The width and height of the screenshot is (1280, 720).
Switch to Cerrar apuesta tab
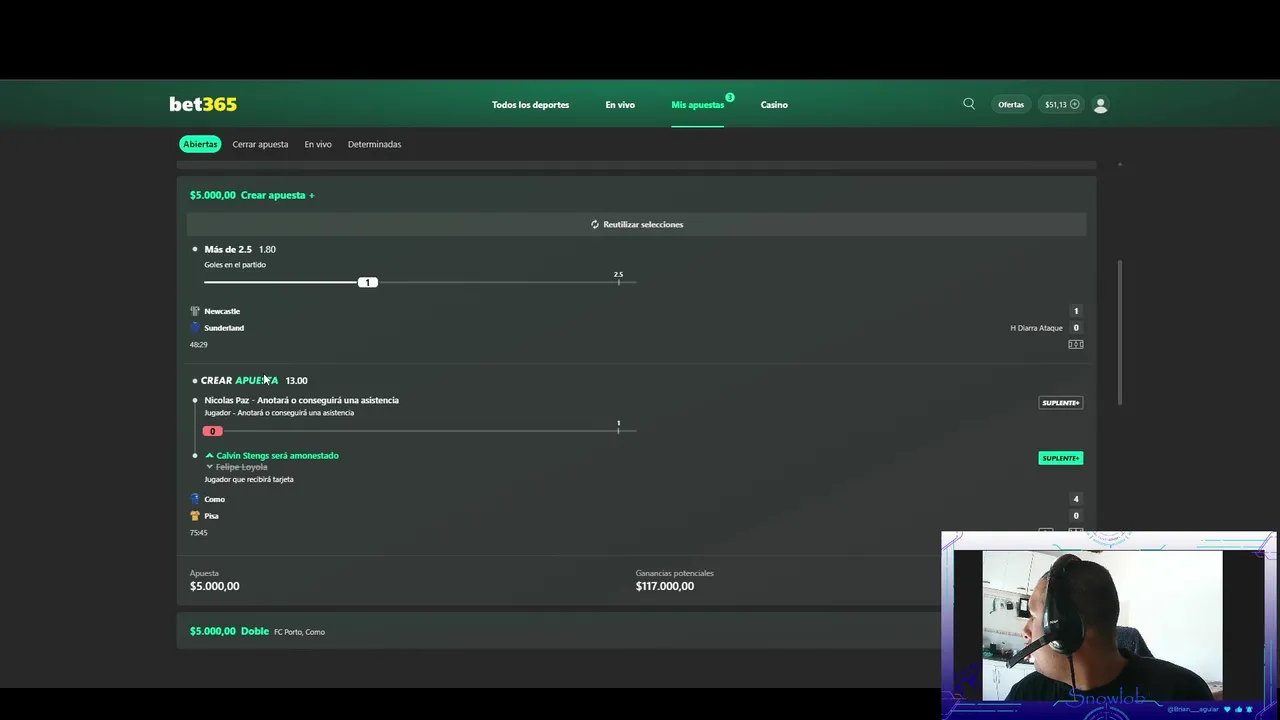[260, 144]
